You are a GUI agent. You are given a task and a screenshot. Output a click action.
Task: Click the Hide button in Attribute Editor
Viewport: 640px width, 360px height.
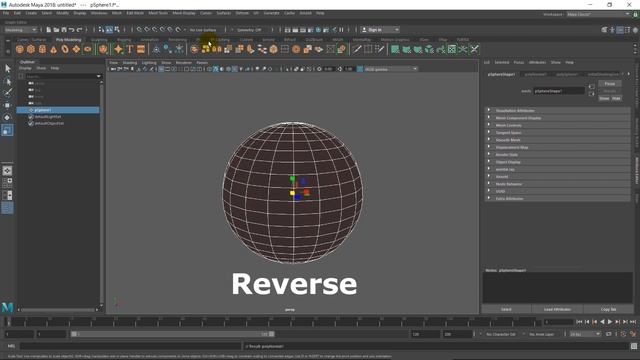[616, 98]
